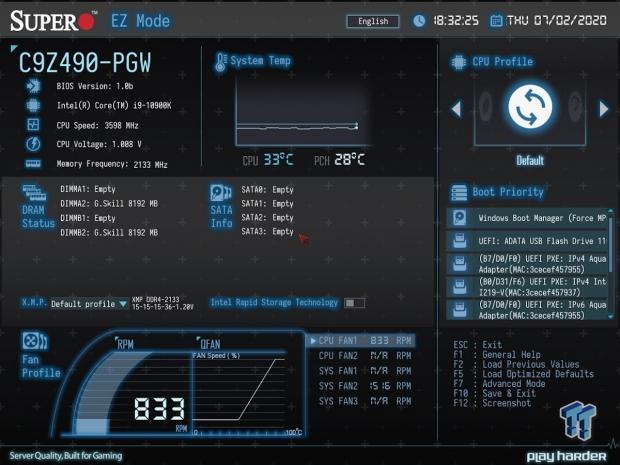The image size is (620, 465).
Task: Click the F2 Load Previous Values hint
Action: (516, 364)
